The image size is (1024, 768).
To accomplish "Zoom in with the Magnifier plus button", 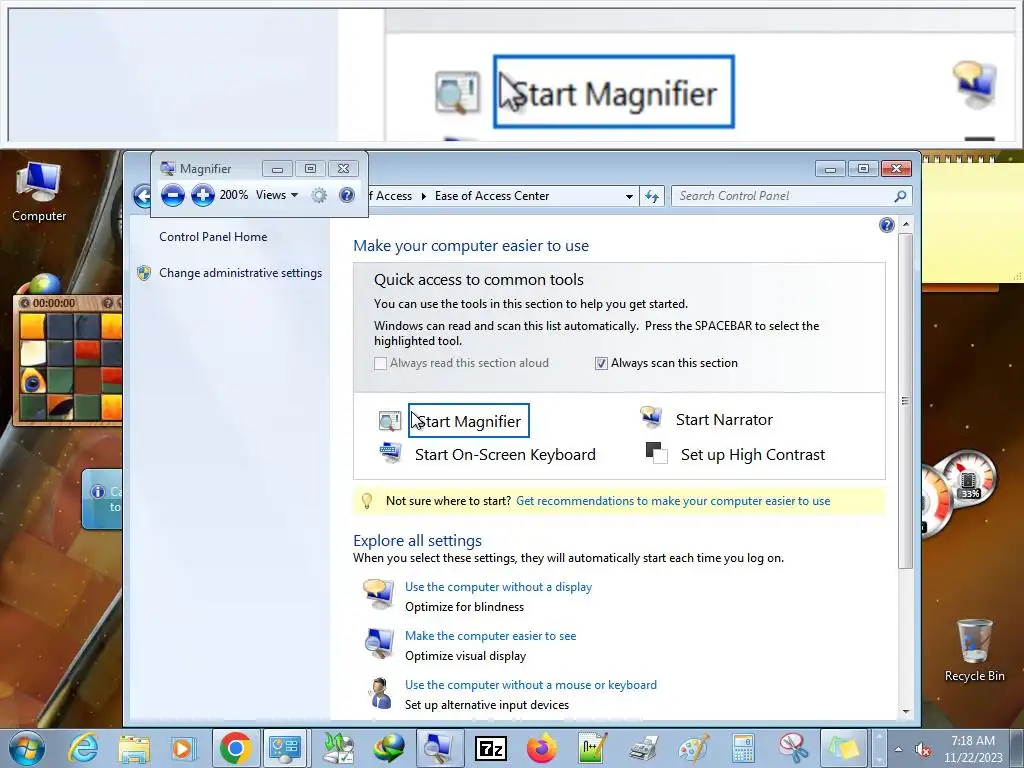I will coord(202,195).
